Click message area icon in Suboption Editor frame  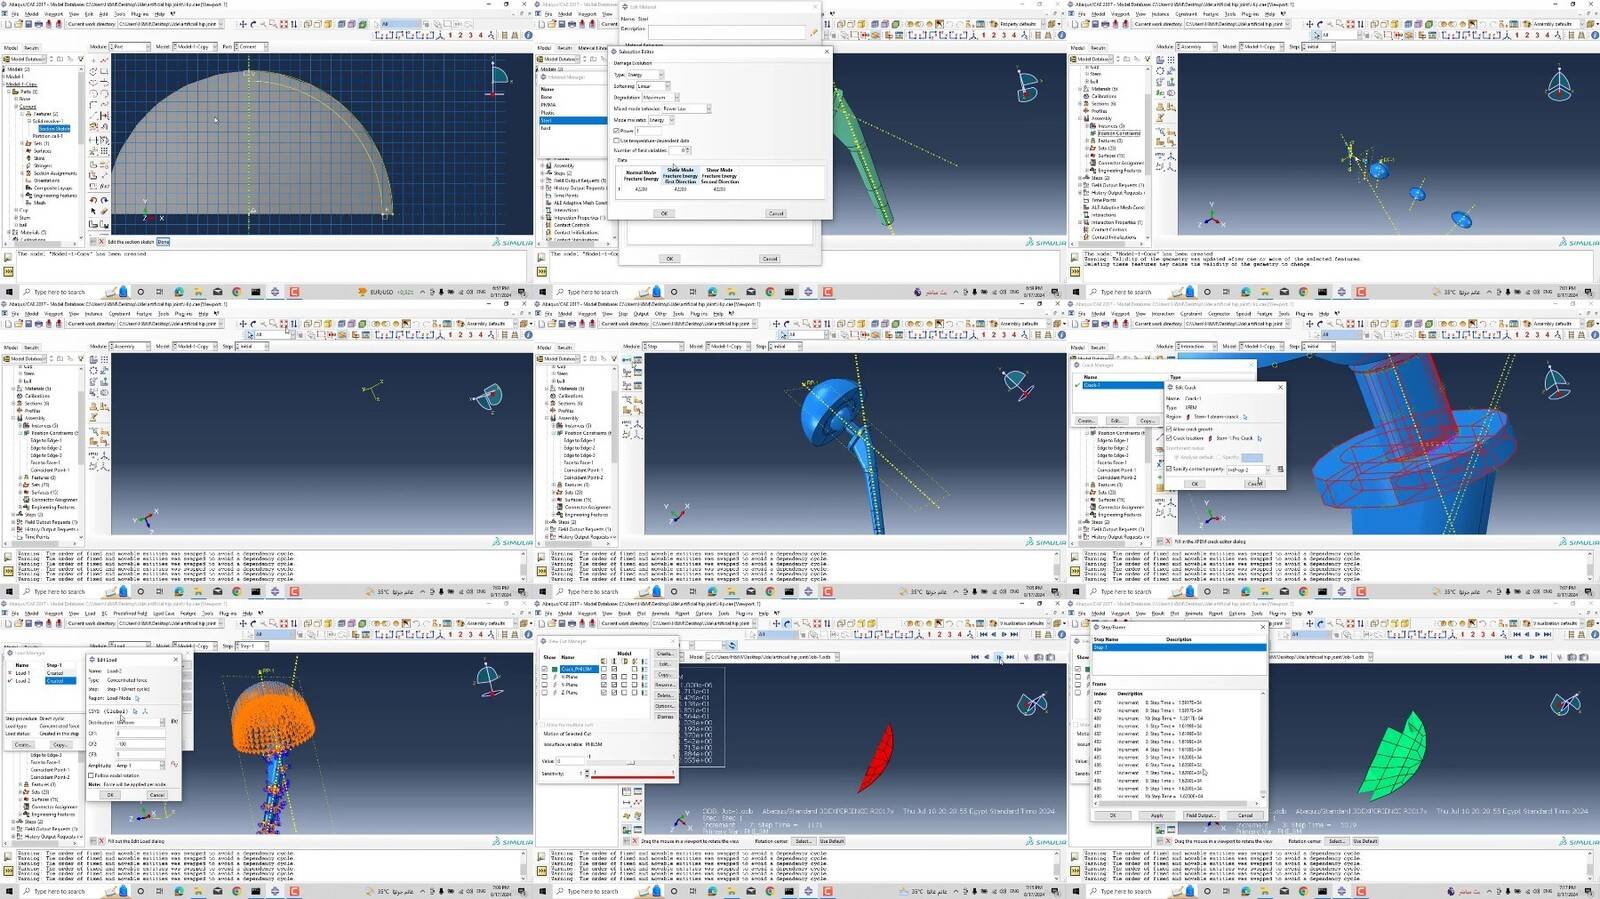(x=540, y=257)
